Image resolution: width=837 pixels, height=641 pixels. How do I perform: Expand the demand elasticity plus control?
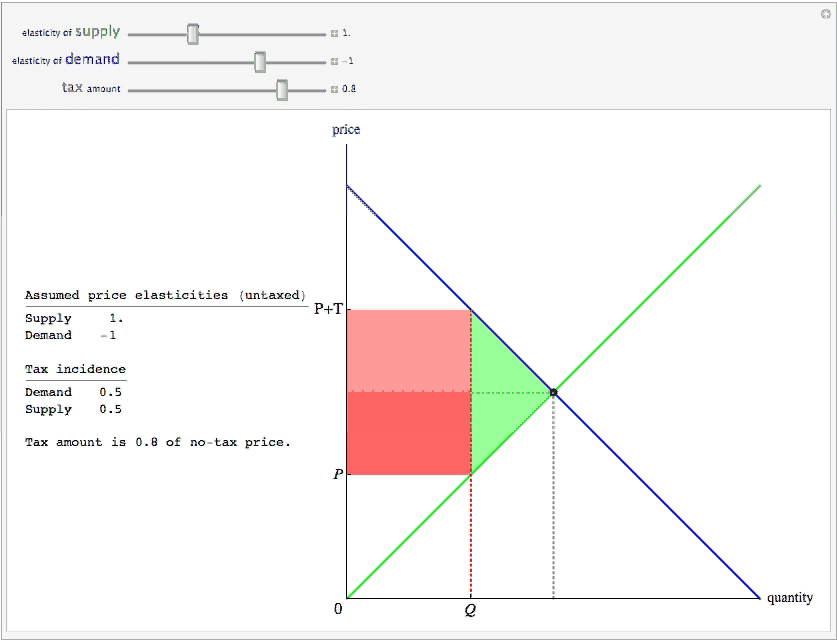[x=334, y=61]
